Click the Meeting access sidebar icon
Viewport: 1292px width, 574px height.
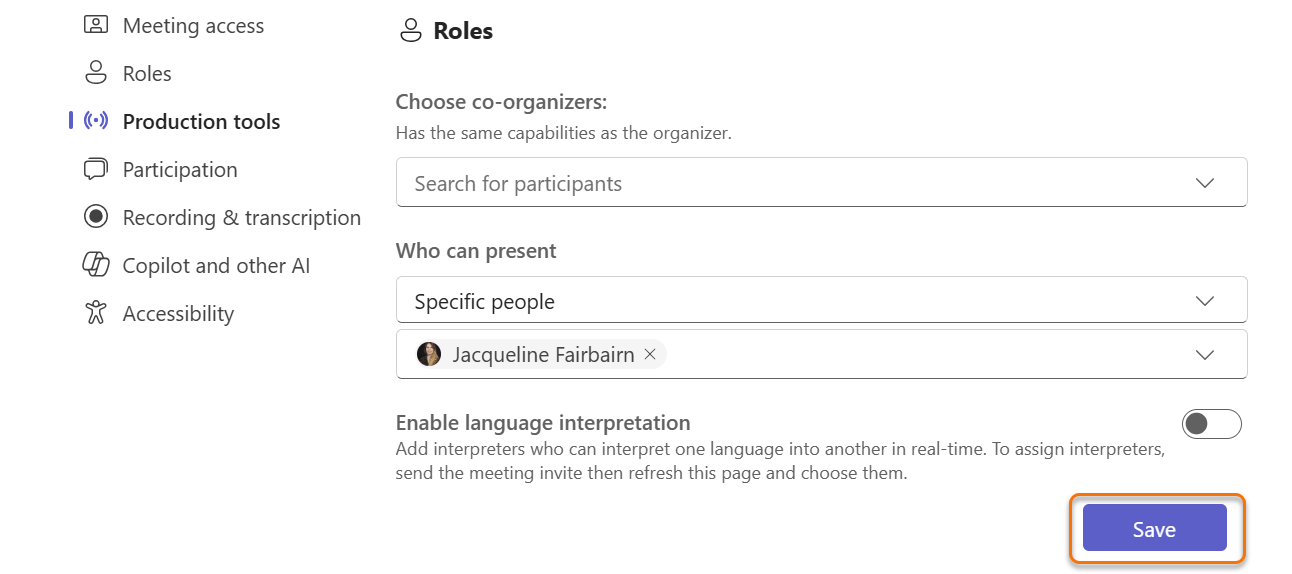pyautogui.click(x=96, y=25)
